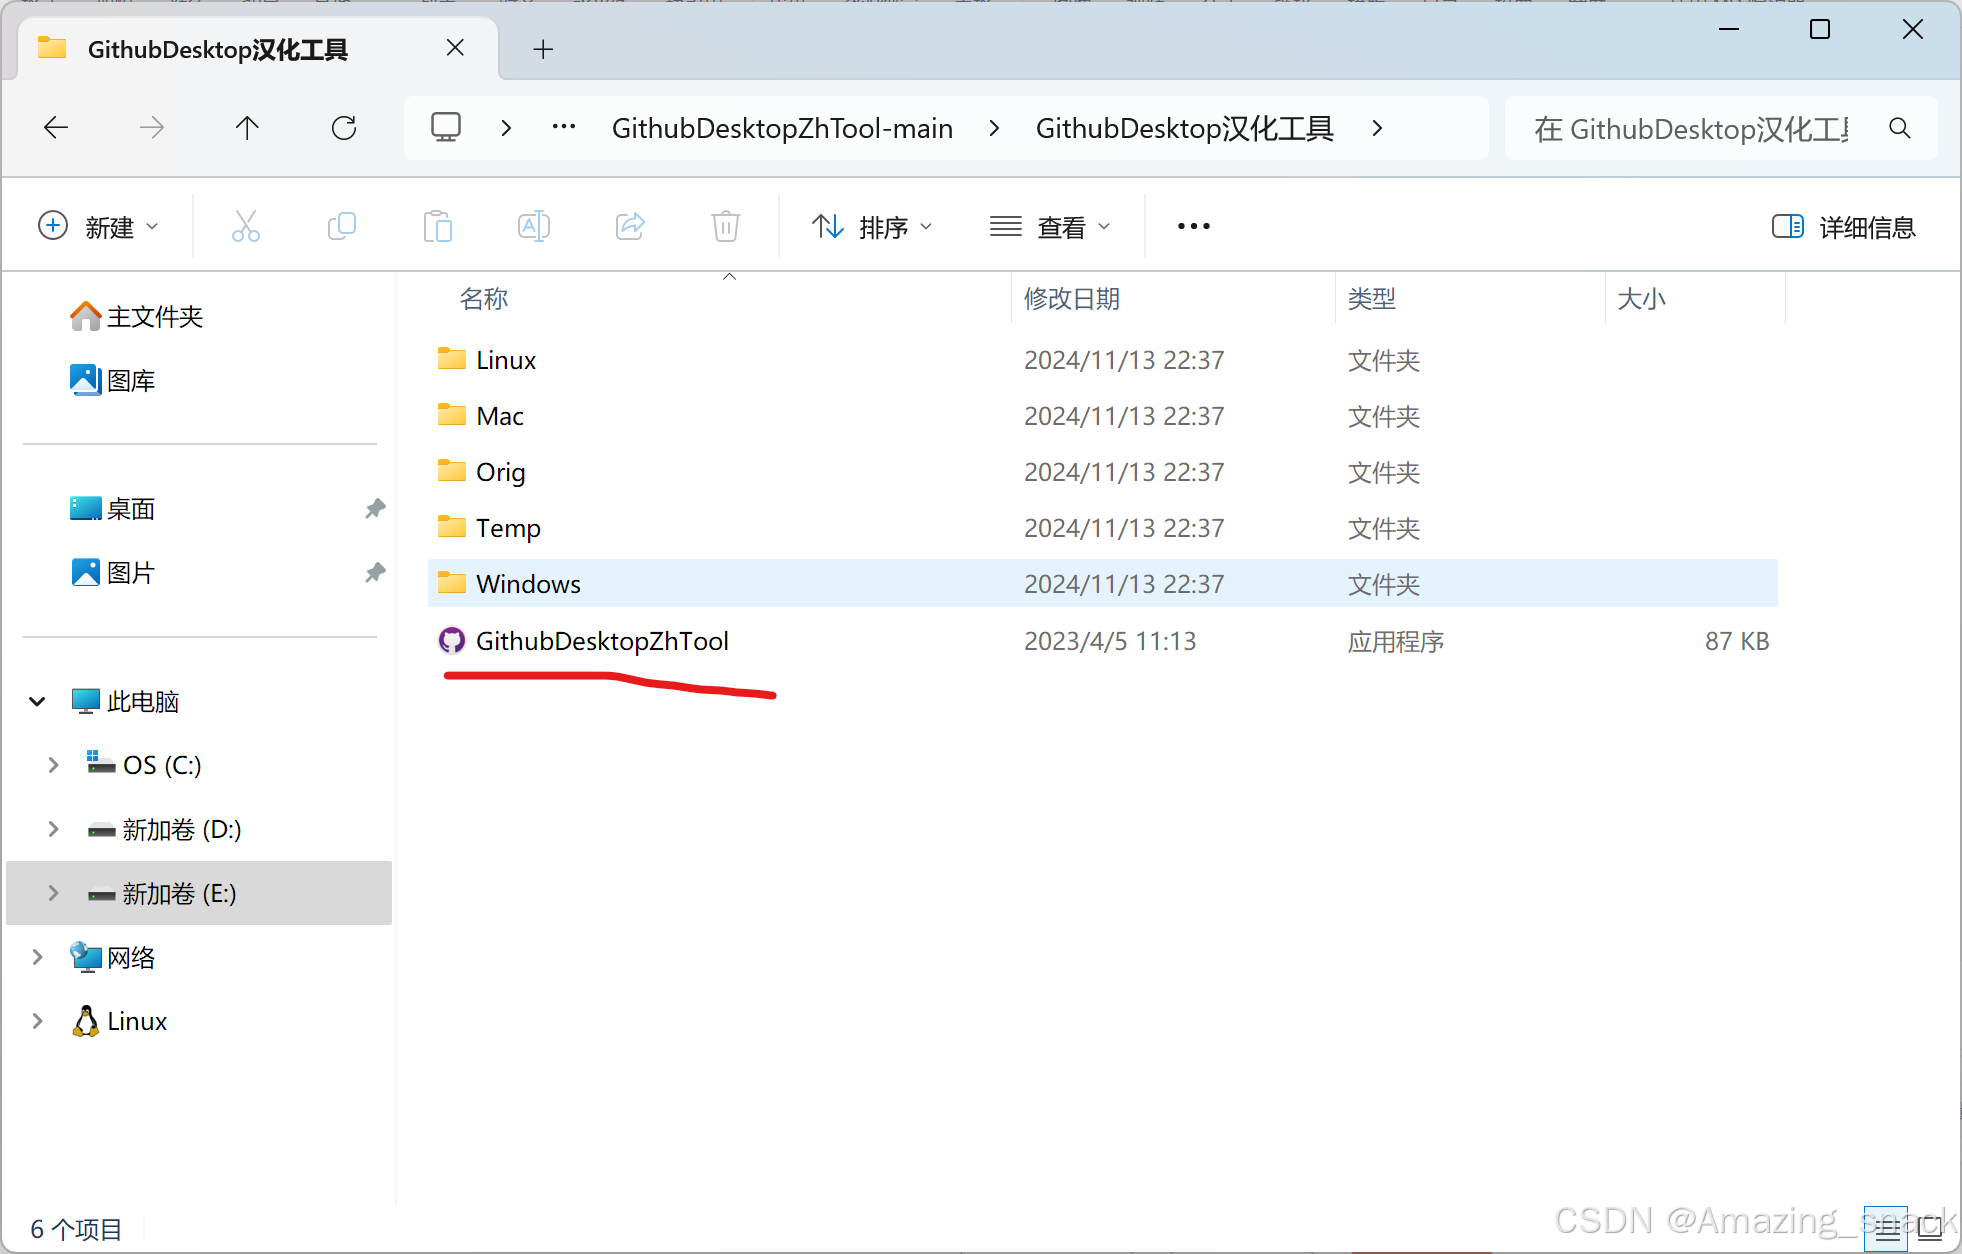Click the Copy icon in toolbar
This screenshot has height=1254, width=1962.
point(342,226)
